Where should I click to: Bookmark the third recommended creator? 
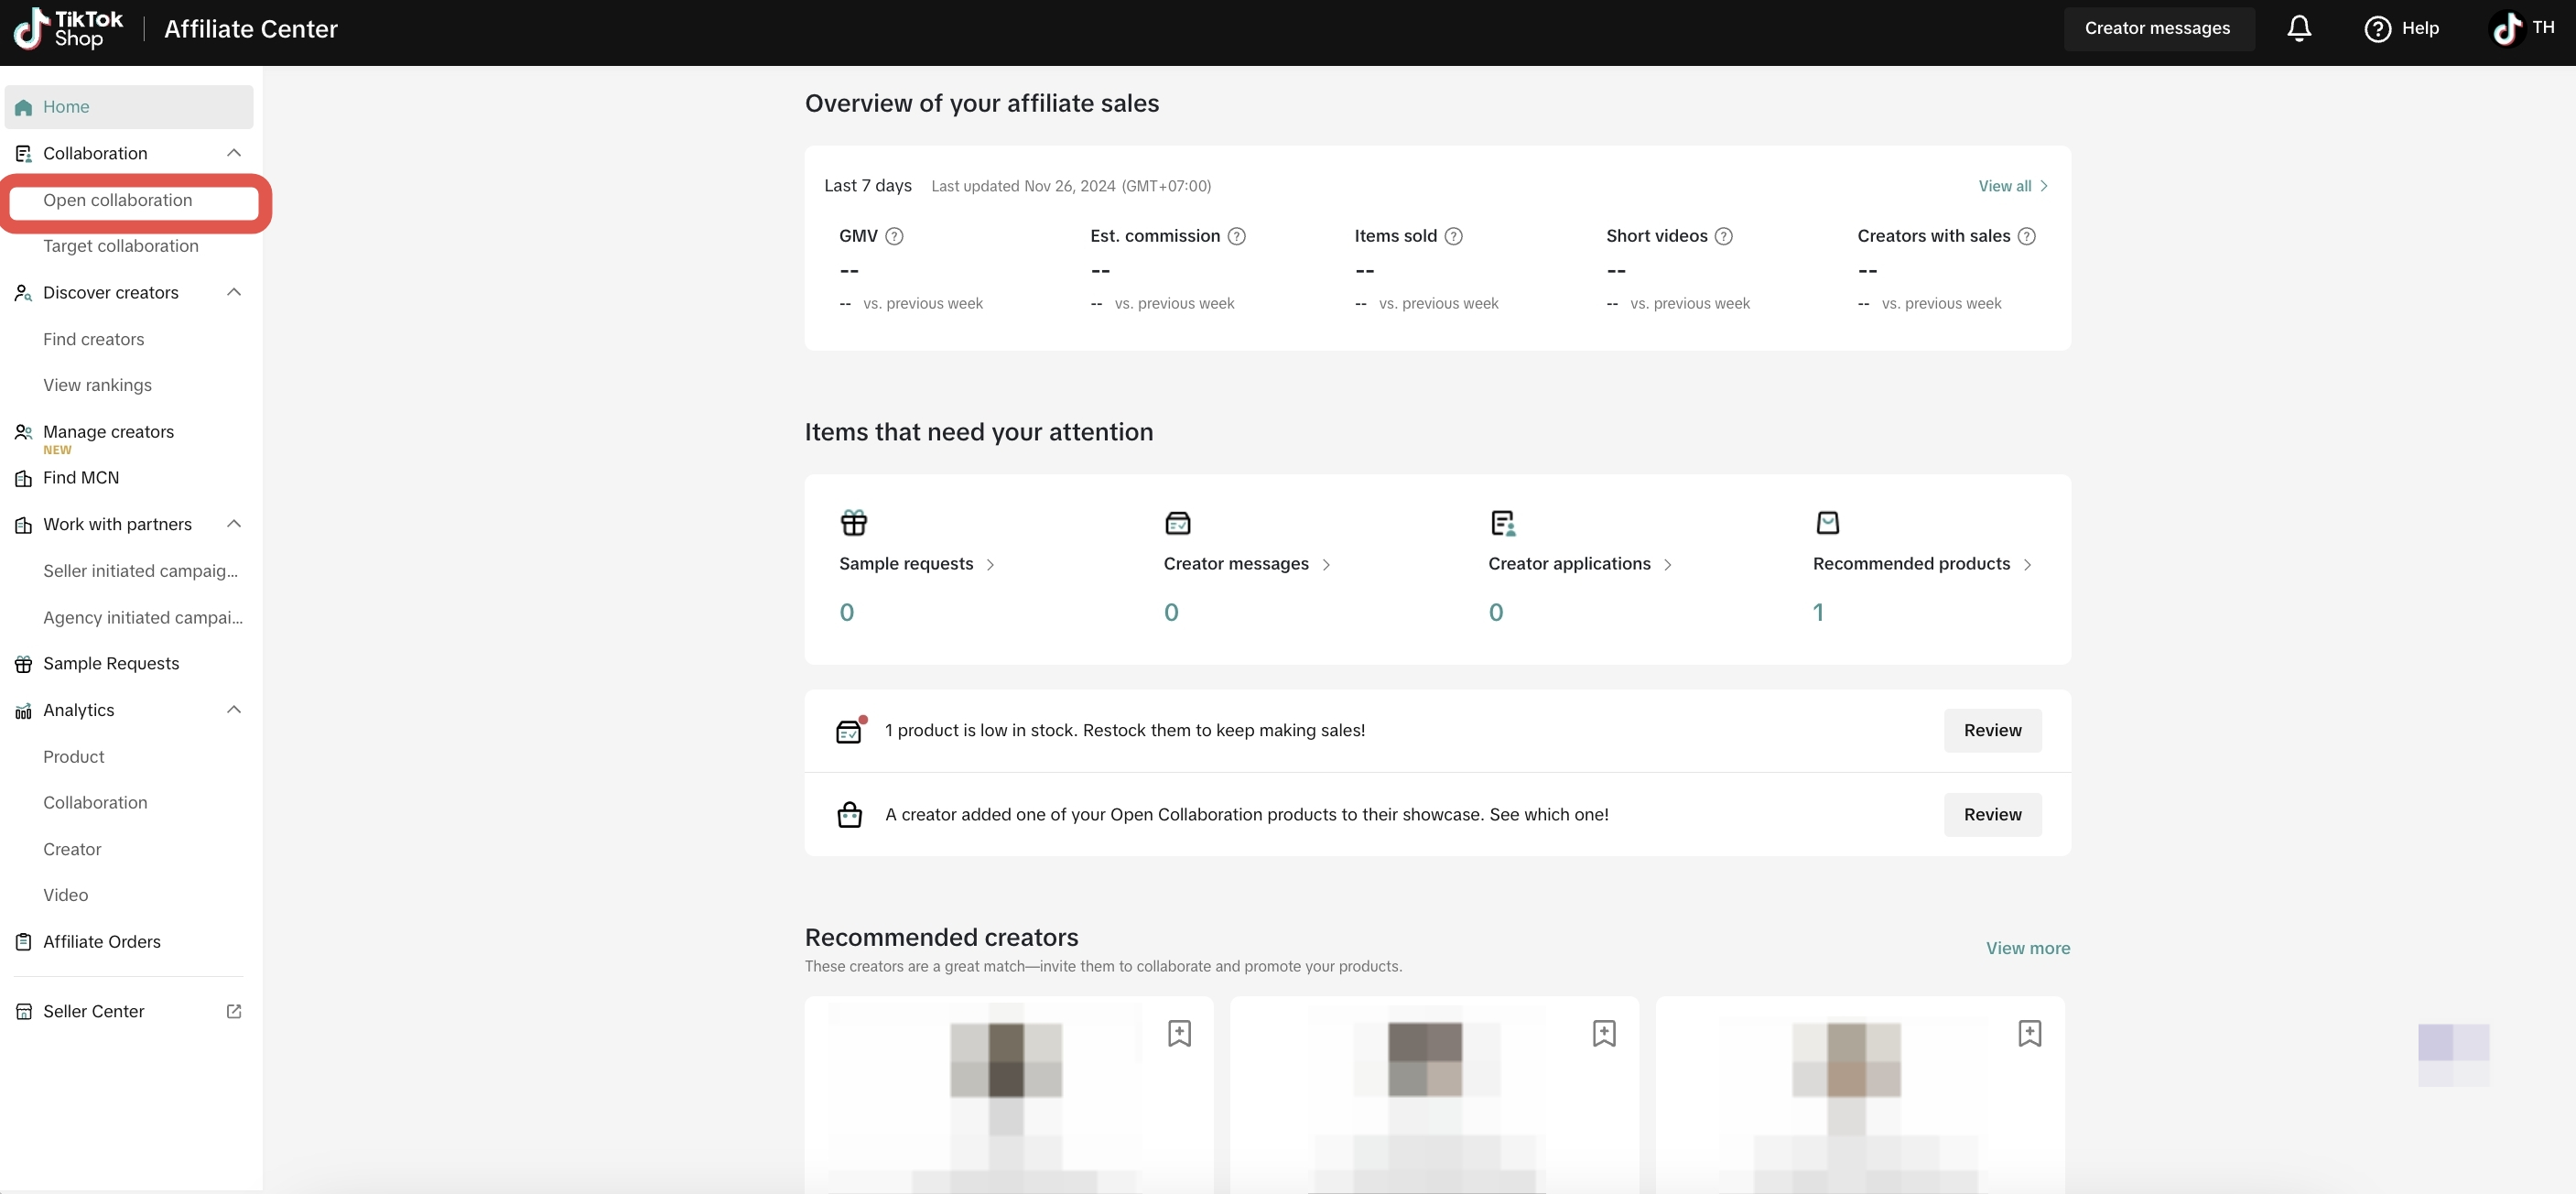tap(2029, 1033)
